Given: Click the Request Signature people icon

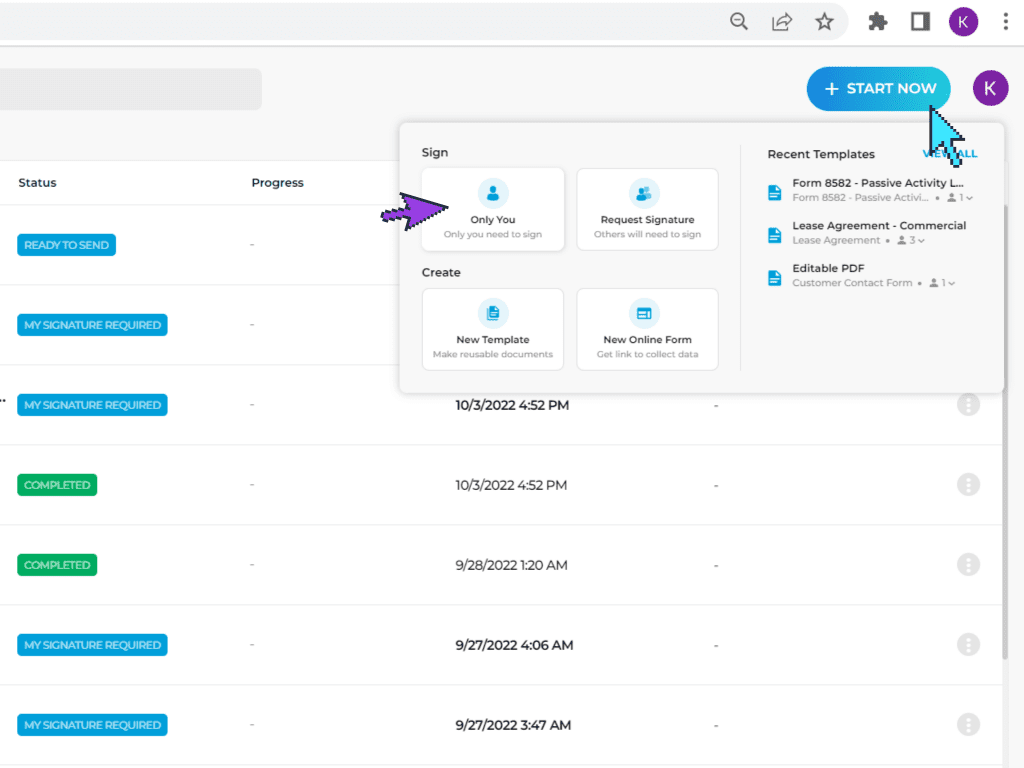Looking at the screenshot, I should [x=644, y=193].
